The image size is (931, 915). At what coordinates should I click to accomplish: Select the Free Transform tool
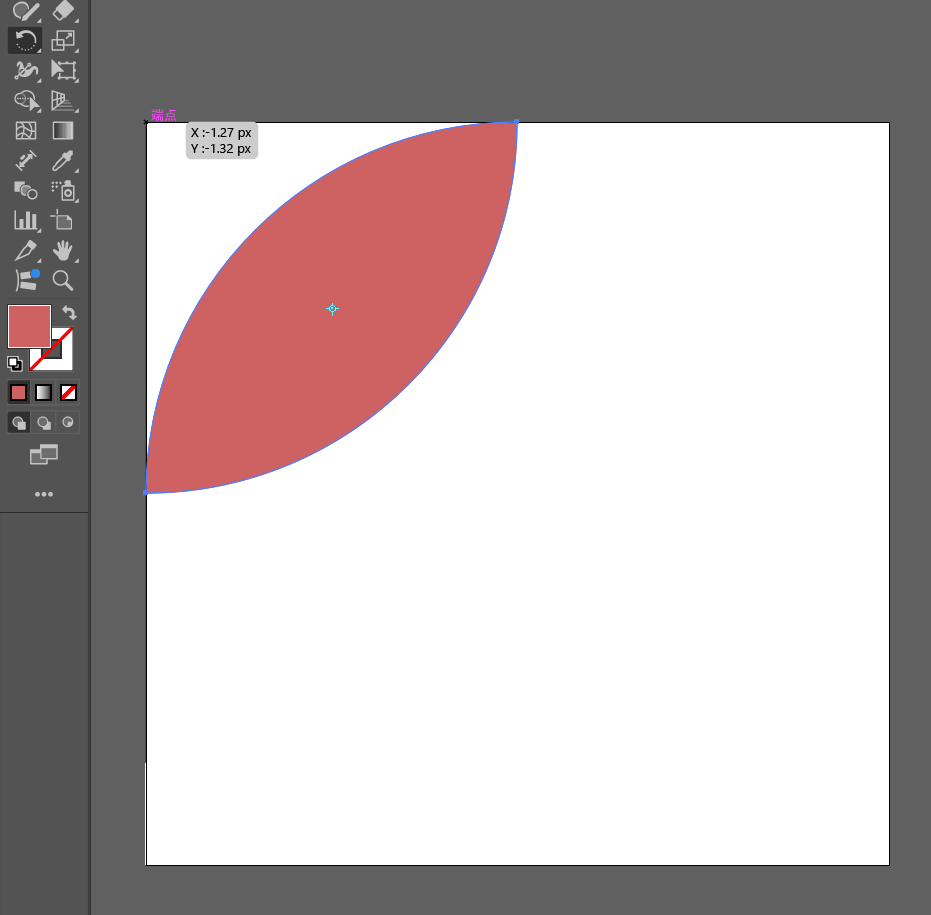pos(63,71)
